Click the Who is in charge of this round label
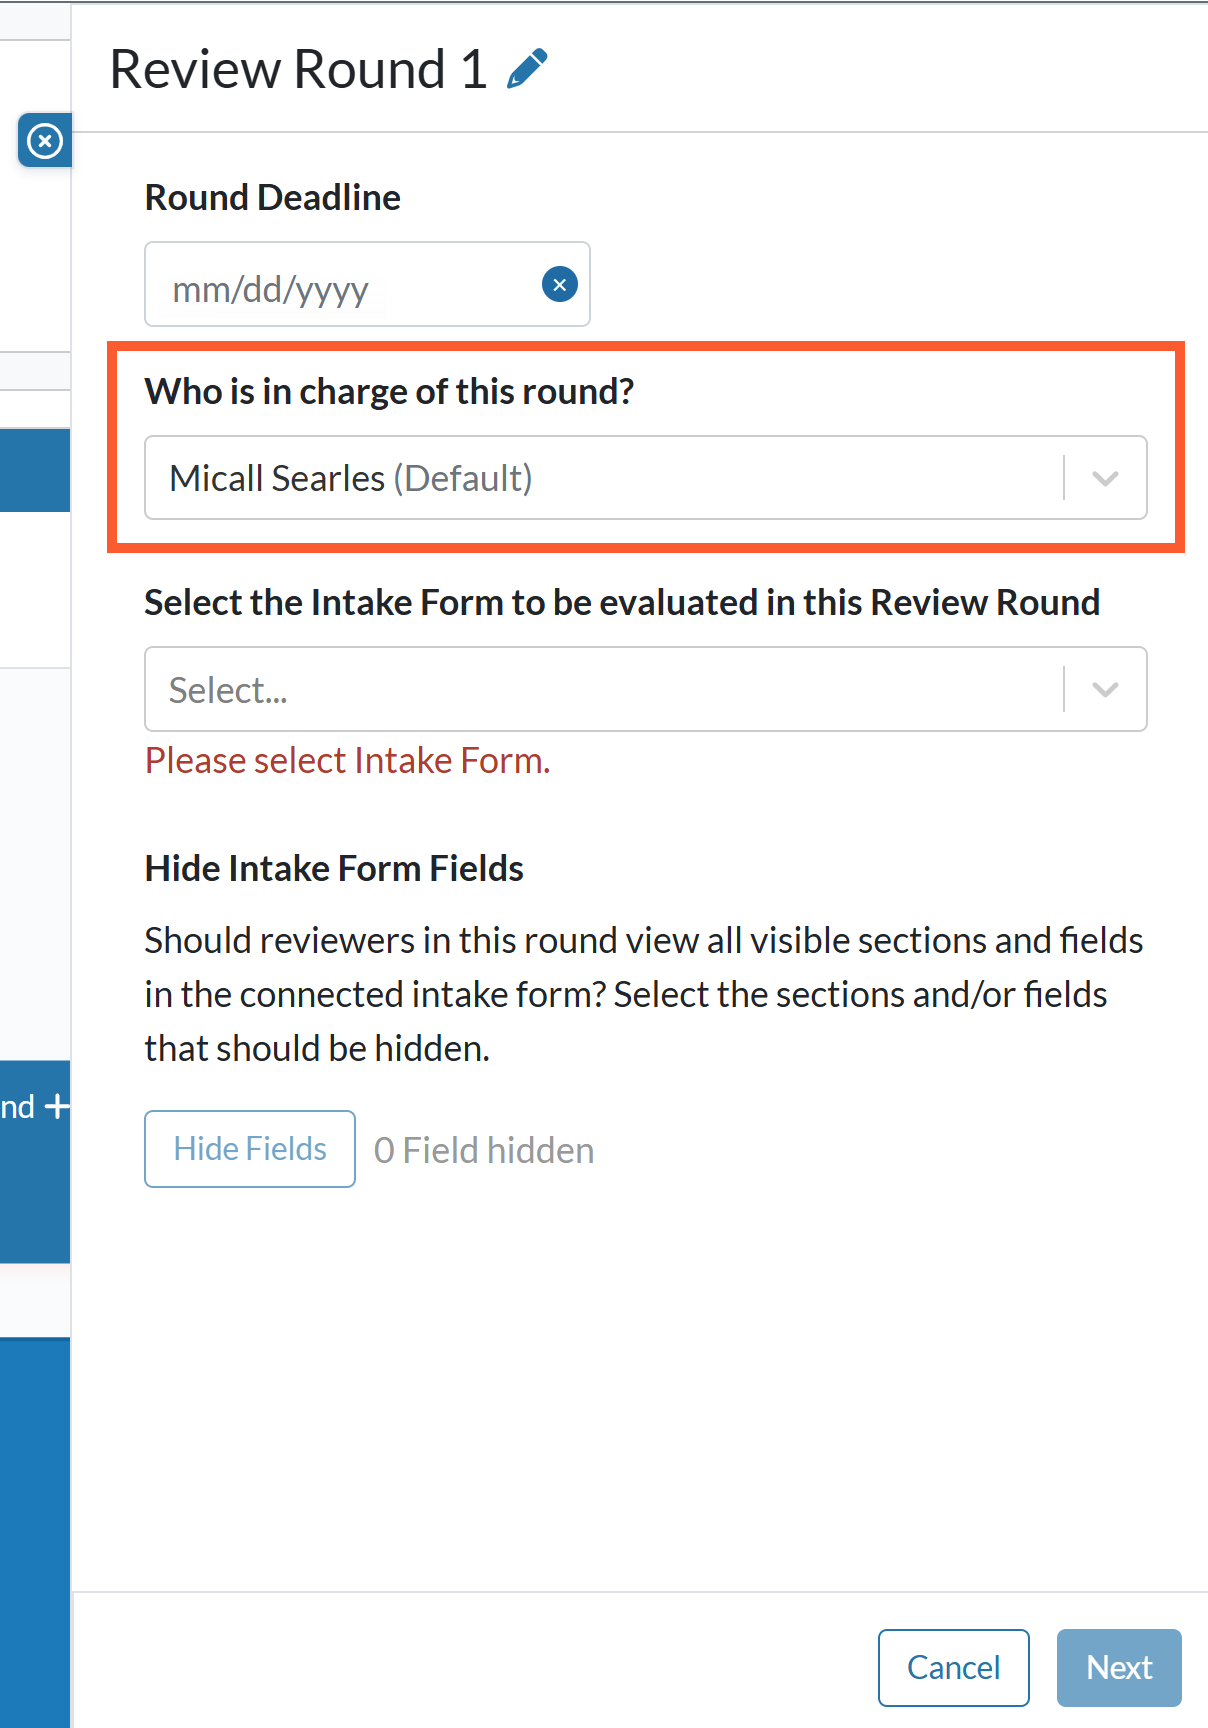This screenshot has width=1208, height=1728. [389, 392]
